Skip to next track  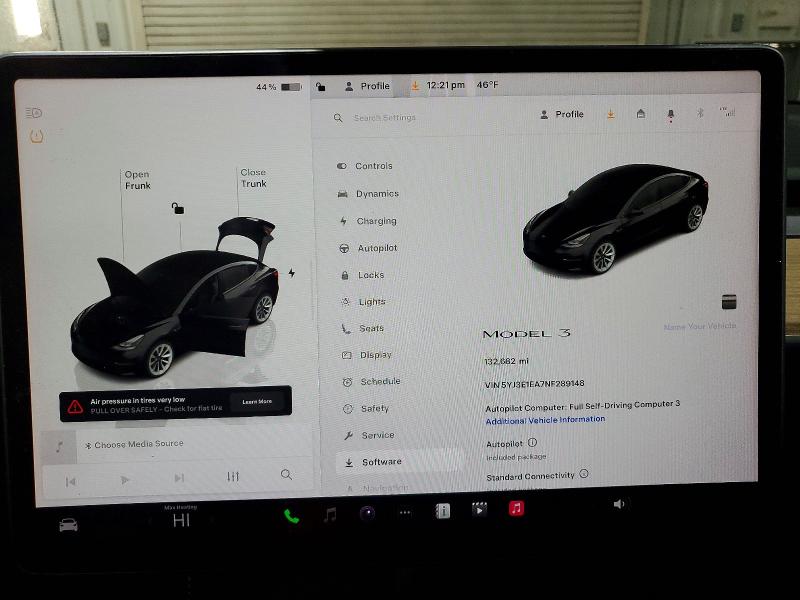pos(179,478)
